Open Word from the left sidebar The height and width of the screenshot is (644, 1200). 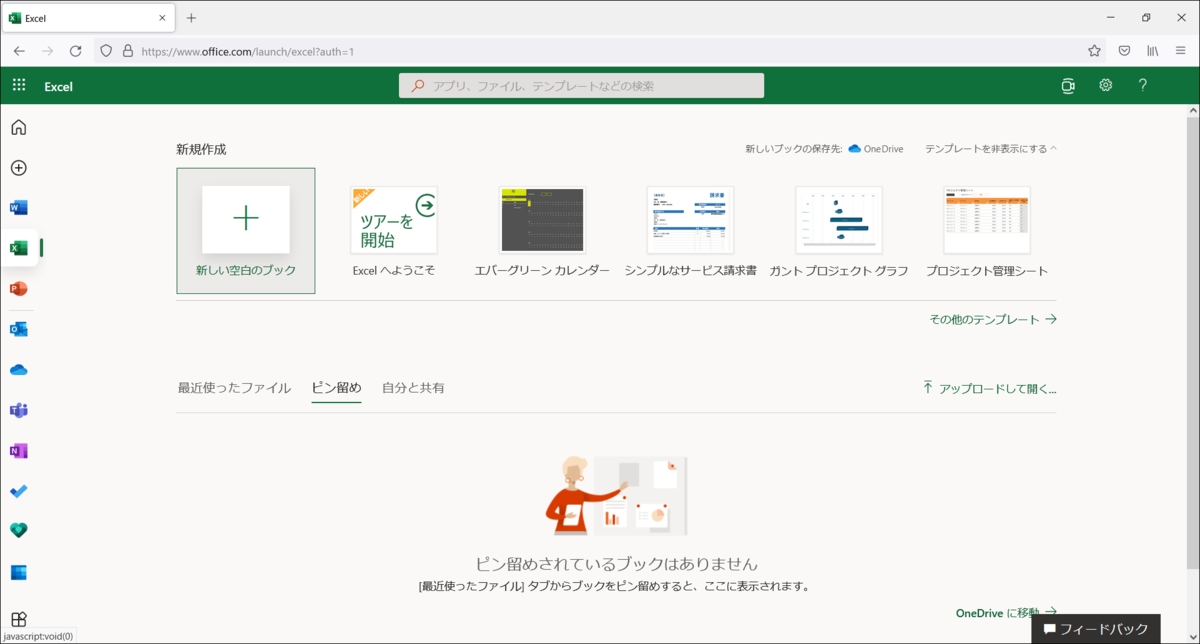[x=18, y=207]
